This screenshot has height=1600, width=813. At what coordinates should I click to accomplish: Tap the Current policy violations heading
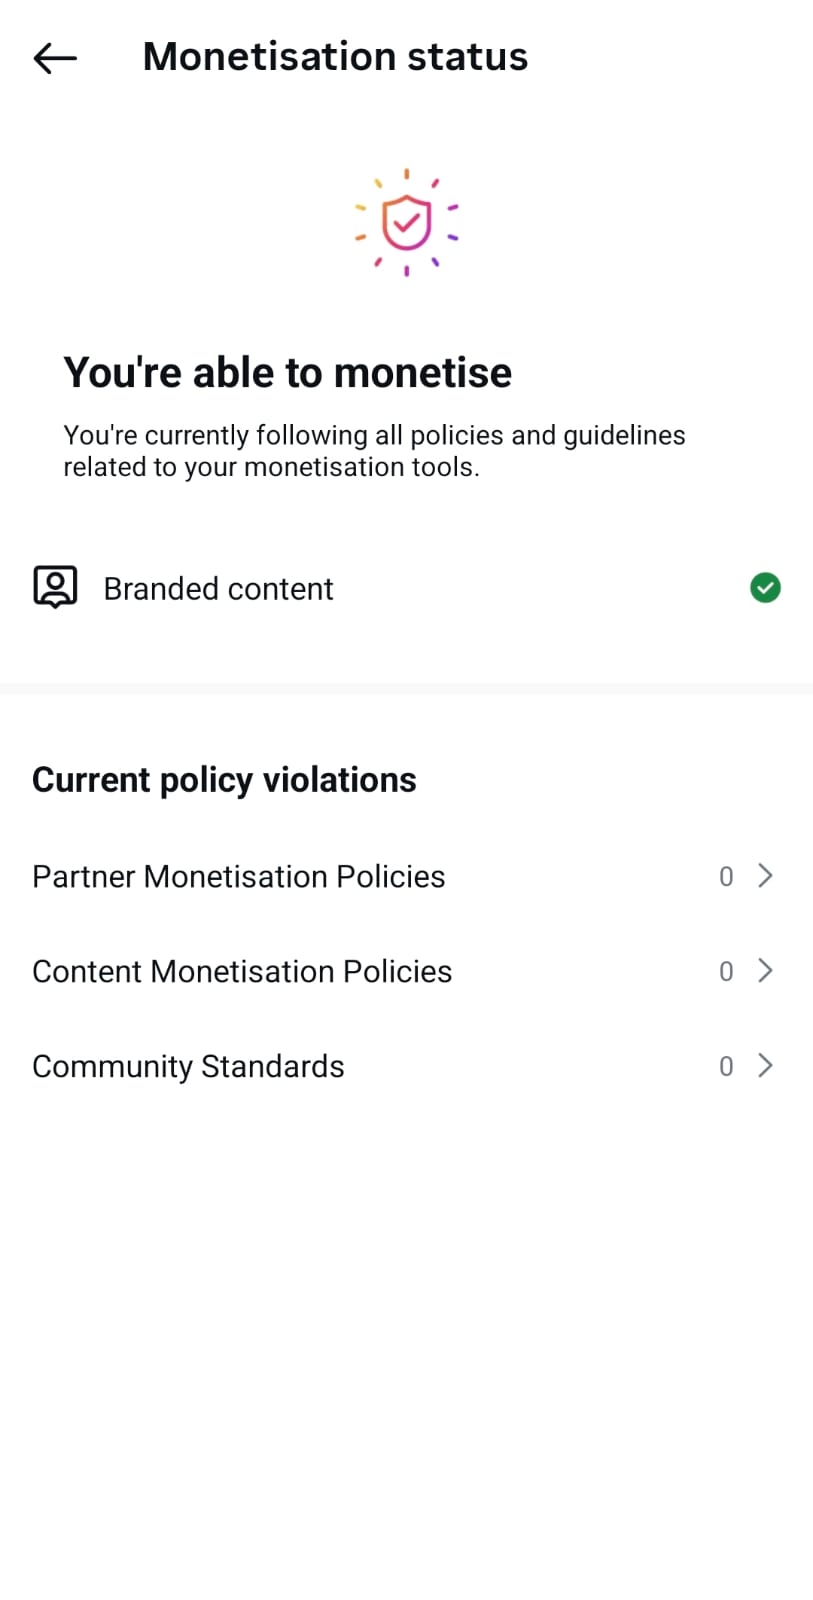click(x=224, y=780)
